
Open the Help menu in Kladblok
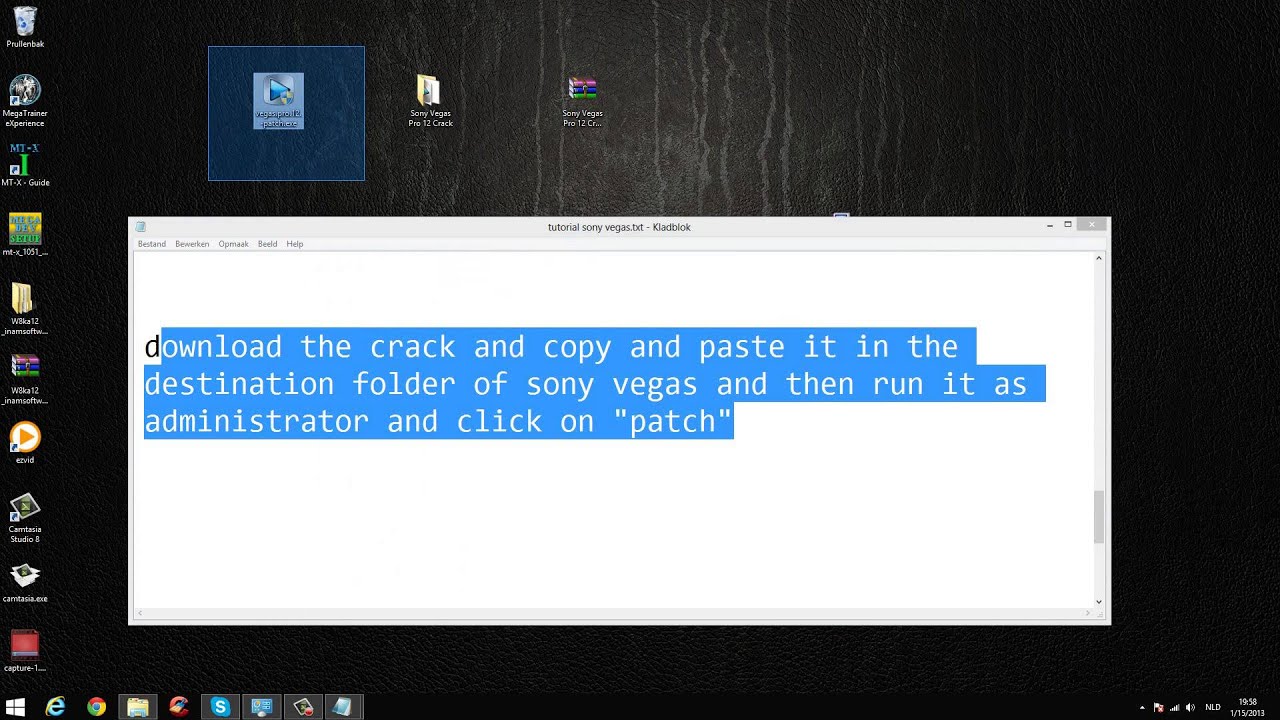point(295,244)
